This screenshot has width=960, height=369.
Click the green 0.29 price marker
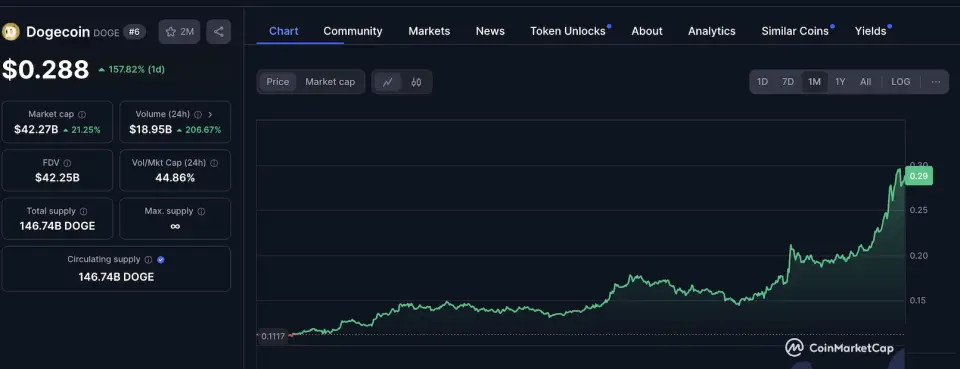pyautogui.click(x=918, y=176)
